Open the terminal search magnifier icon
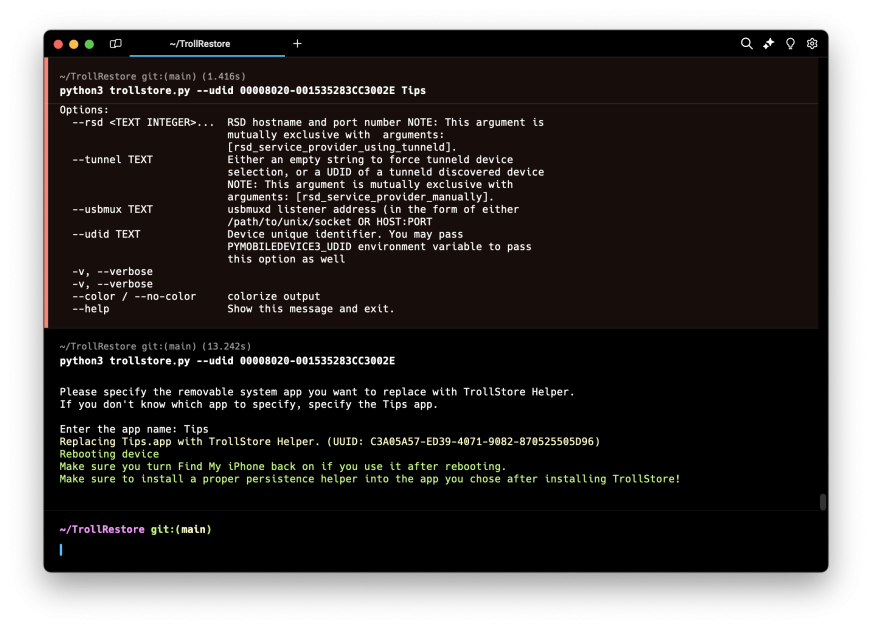 [x=746, y=43]
